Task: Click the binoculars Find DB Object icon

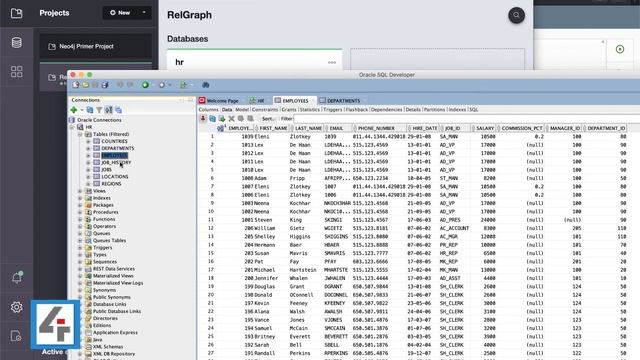Action: point(206,85)
